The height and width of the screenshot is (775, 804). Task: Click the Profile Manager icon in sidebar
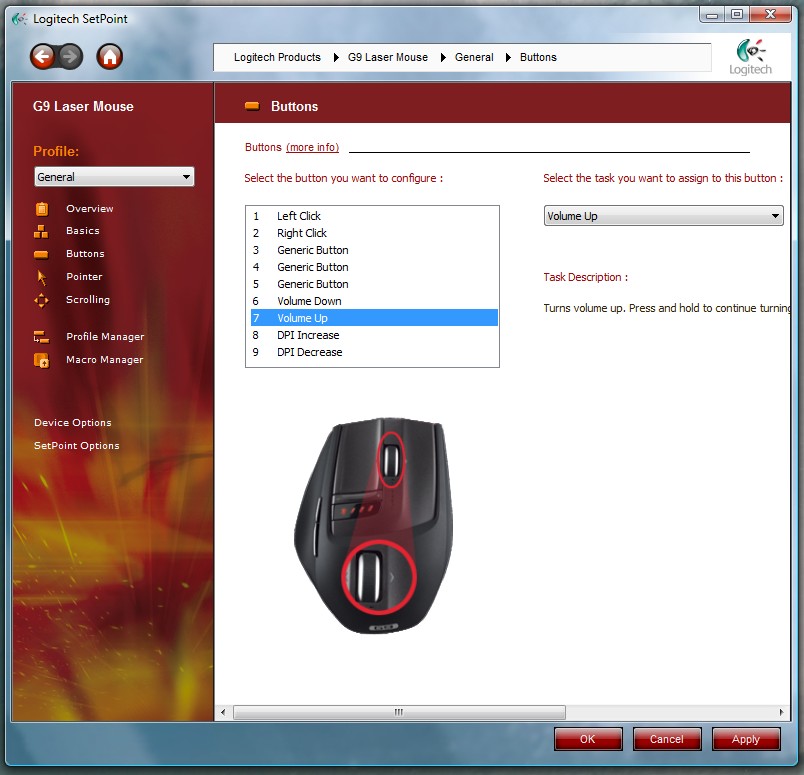(x=42, y=337)
